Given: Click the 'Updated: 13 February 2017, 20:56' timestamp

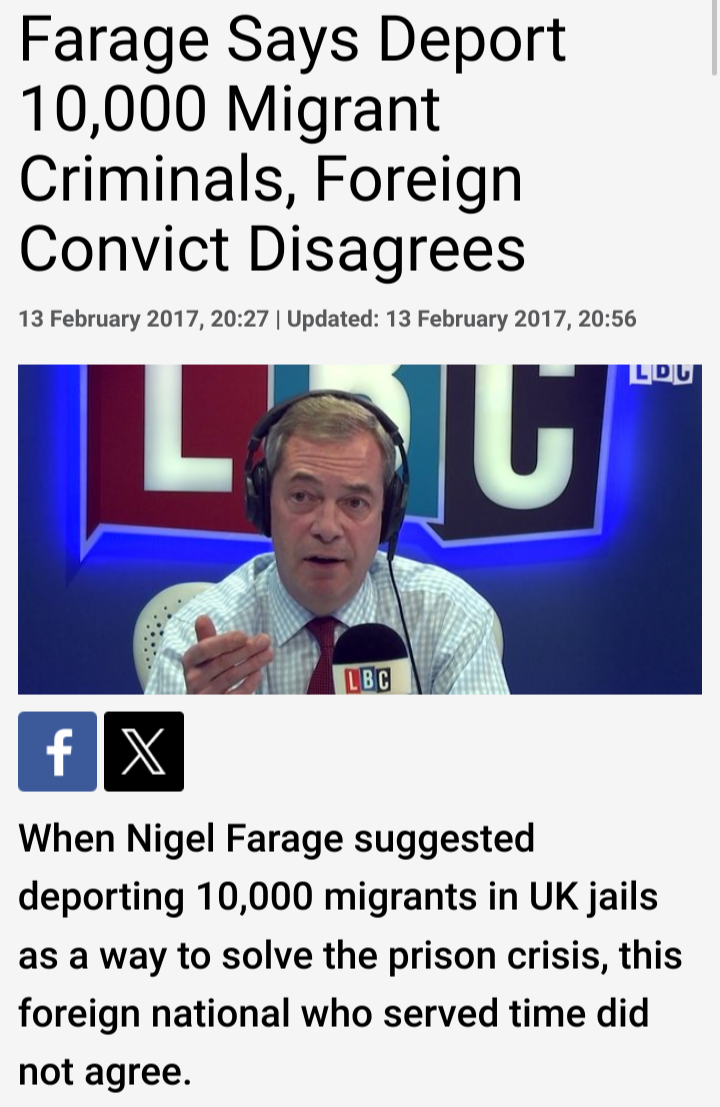Looking at the screenshot, I should click(462, 319).
